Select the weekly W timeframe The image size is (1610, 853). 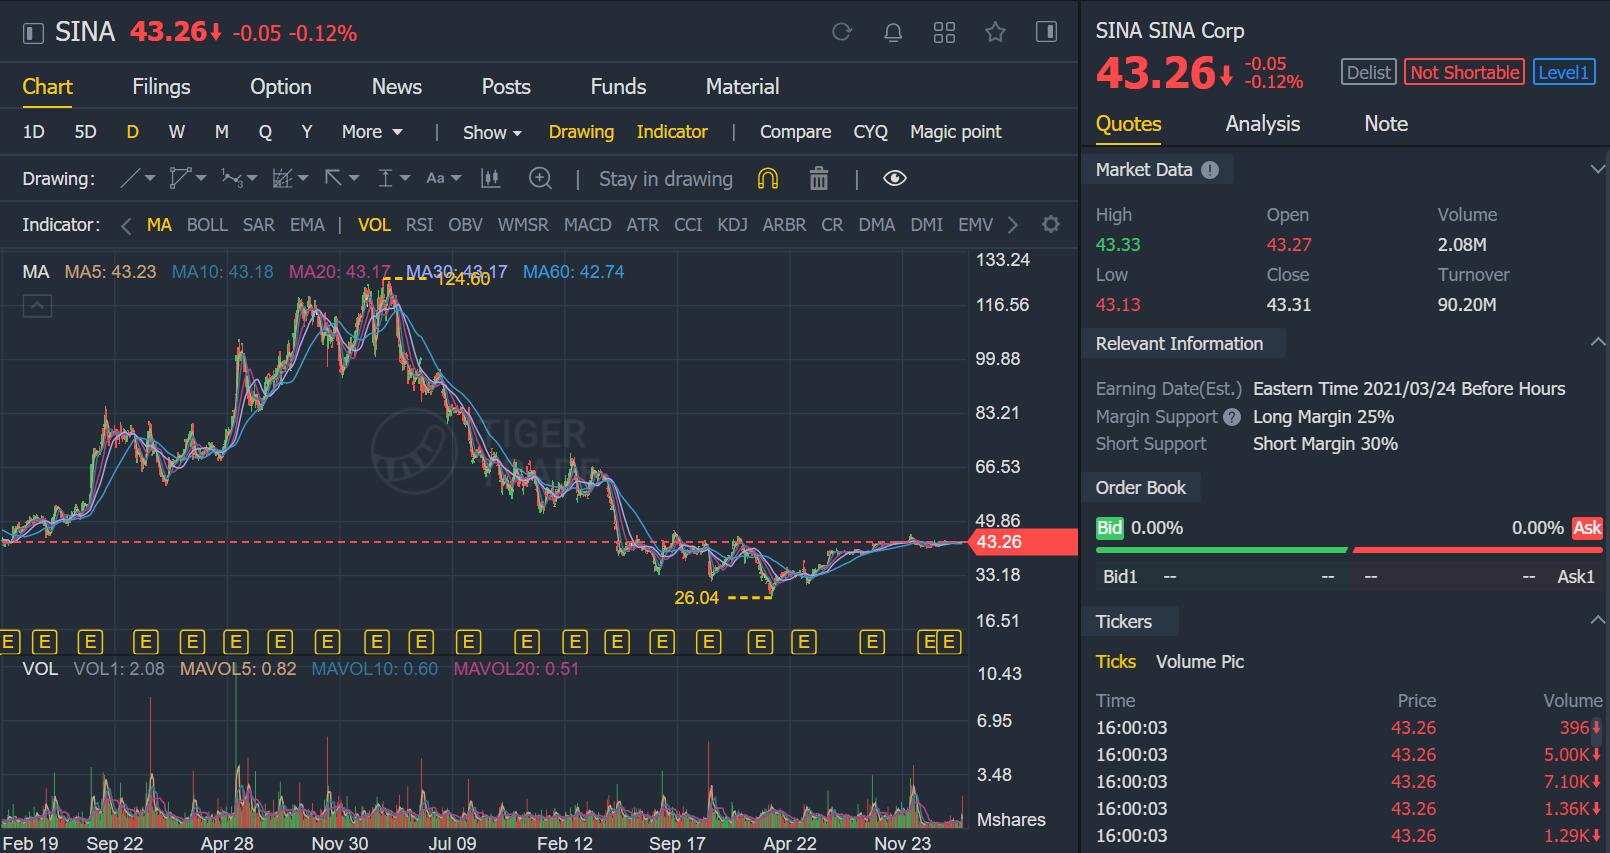pyautogui.click(x=177, y=132)
